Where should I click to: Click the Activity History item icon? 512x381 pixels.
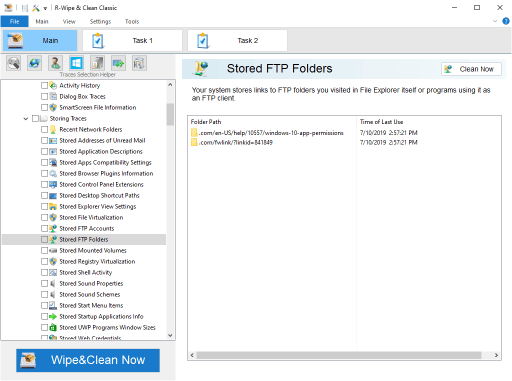(53, 85)
